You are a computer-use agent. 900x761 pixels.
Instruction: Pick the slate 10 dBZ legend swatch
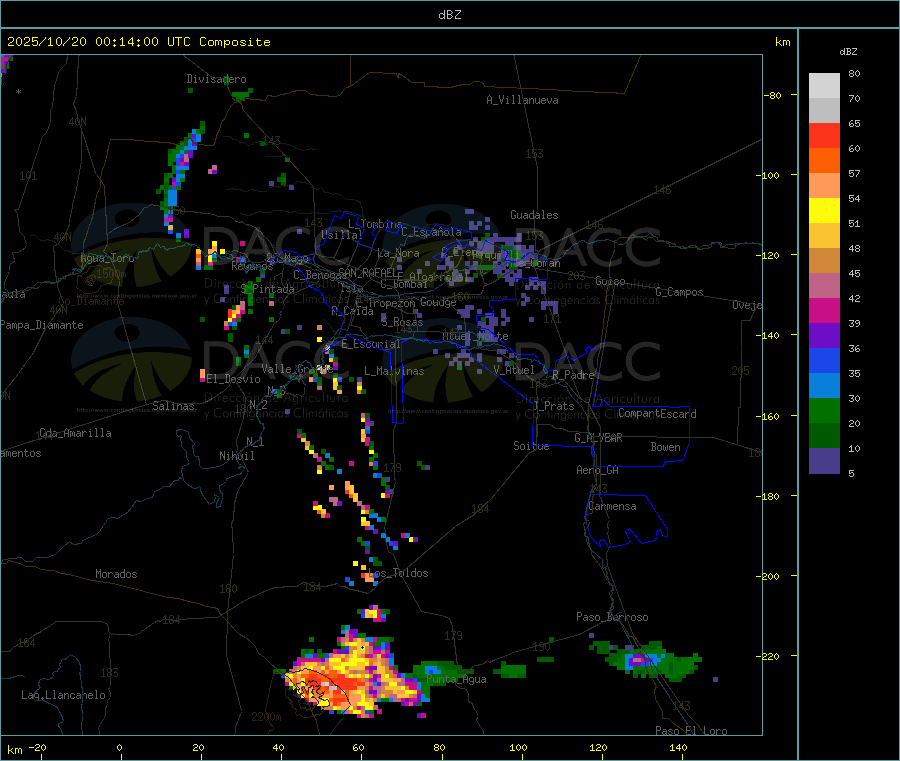(824, 460)
